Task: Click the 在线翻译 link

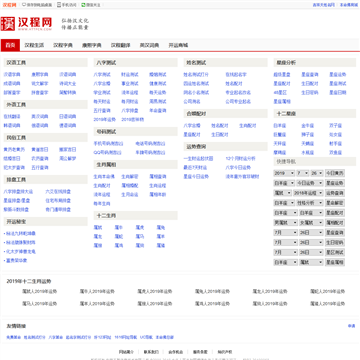Action: 12,117
